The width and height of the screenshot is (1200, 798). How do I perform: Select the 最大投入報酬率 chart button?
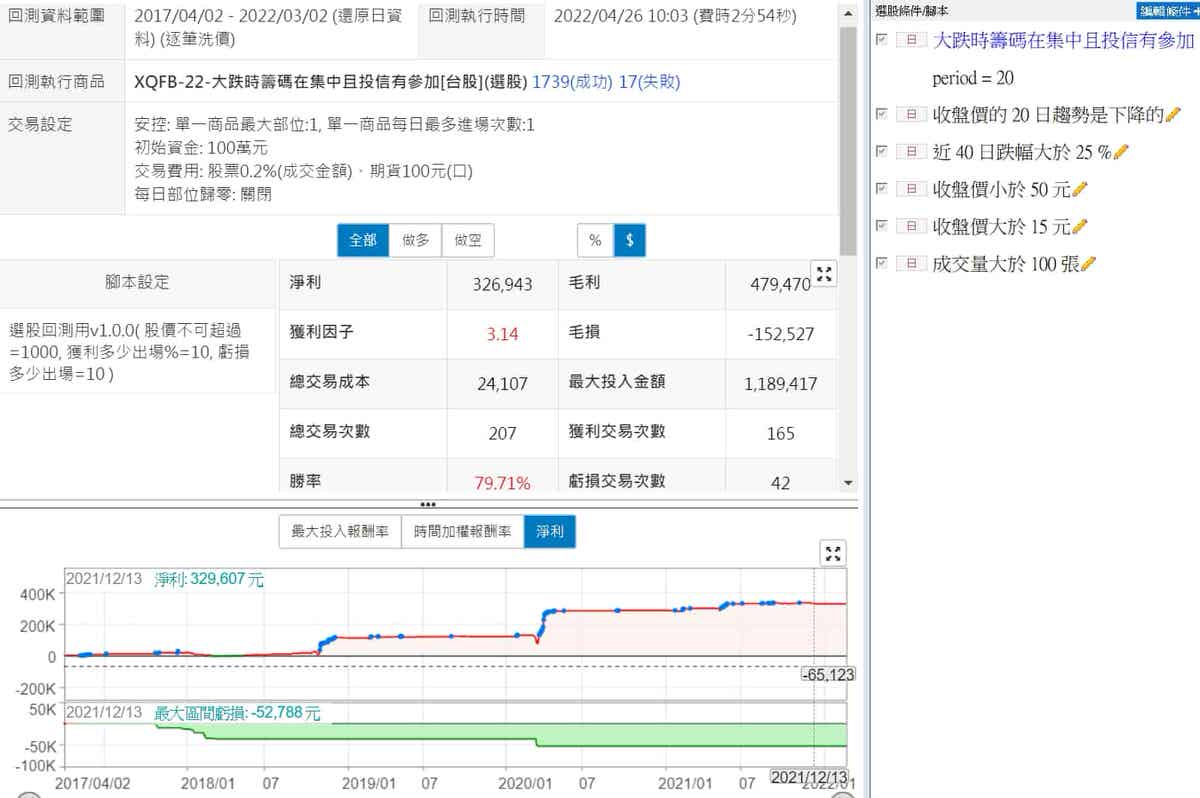tap(340, 532)
